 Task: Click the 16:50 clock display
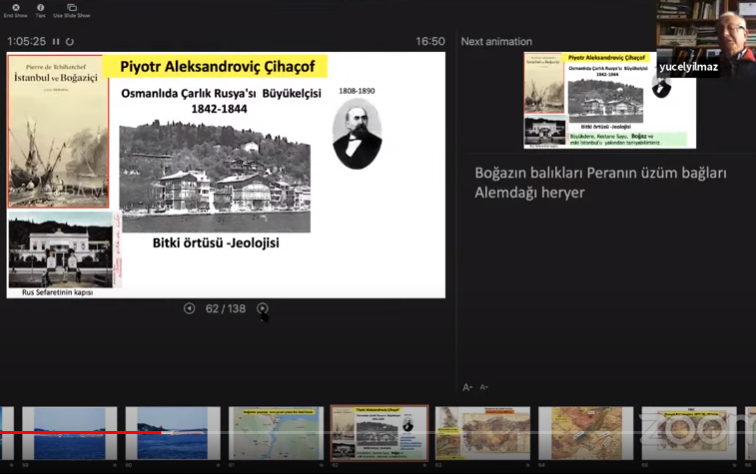(430, 41)
